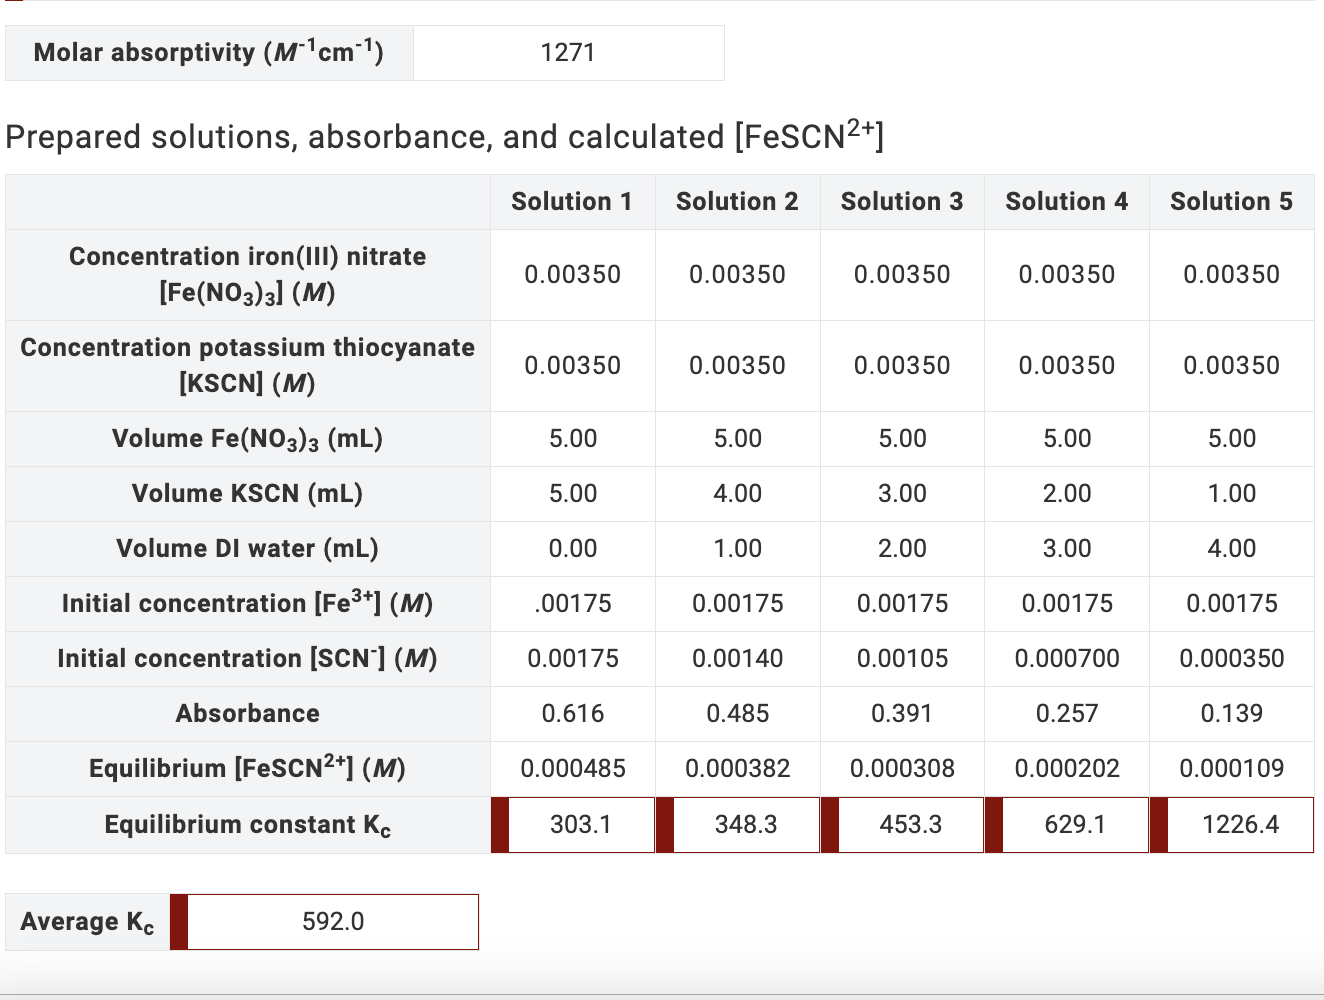Select the Average Kc input box showing 592.0
1324x1000 pixels.
[x=330, y=921]
